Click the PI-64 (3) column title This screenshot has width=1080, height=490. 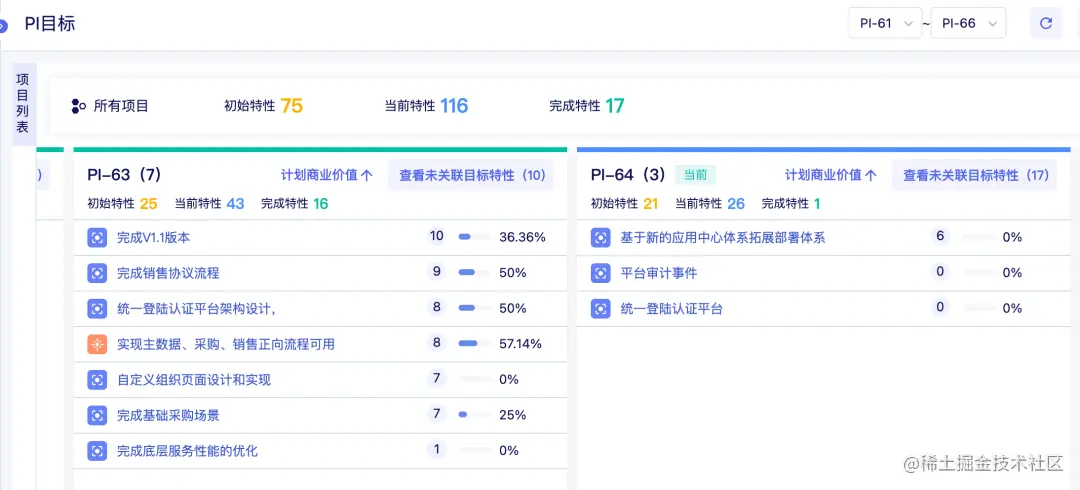click(628, 174)
